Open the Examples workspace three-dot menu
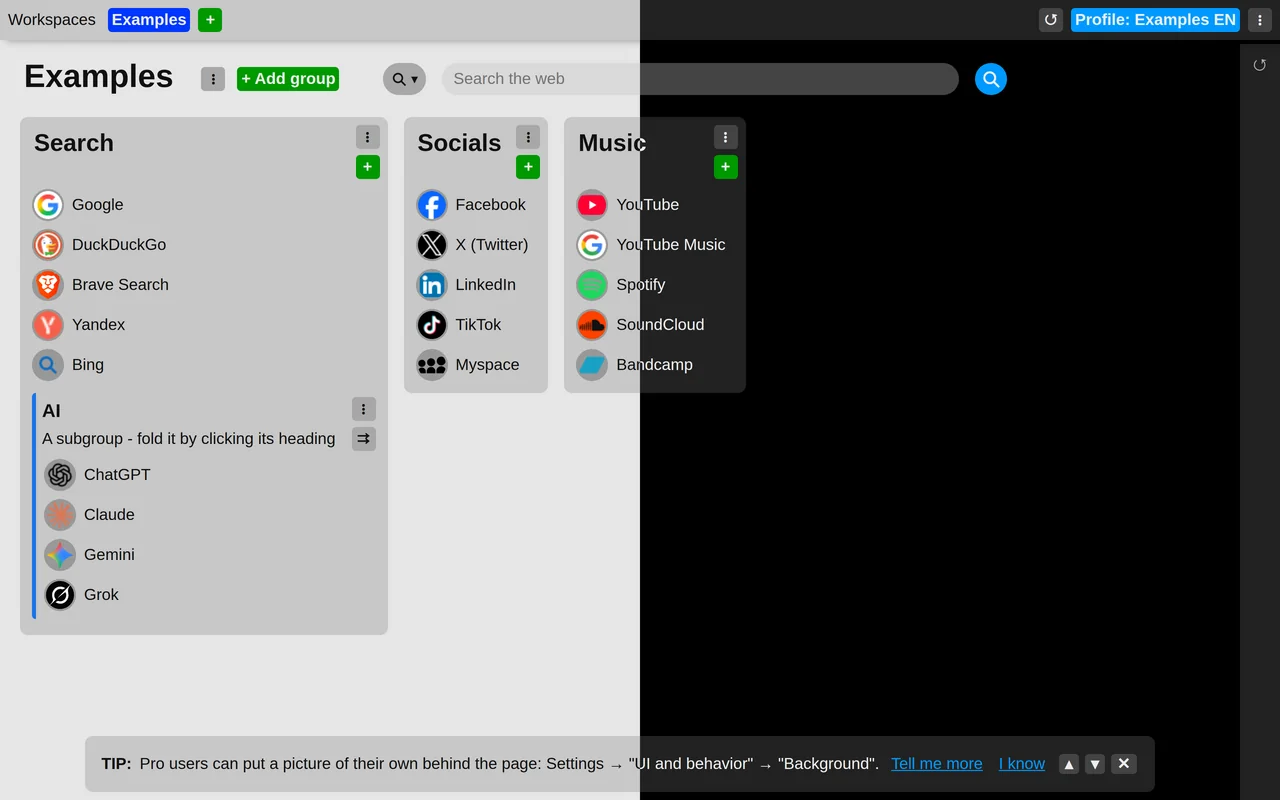Image resolution: width=1280 pixels, height=800 pixels. pos(213,79)
